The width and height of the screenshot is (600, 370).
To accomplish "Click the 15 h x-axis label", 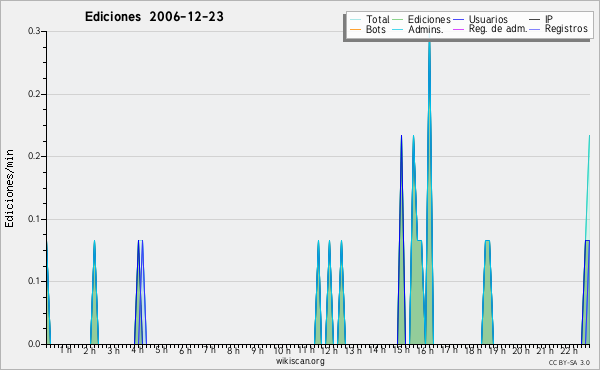I will pyautogui.click(x=401, y=350).
